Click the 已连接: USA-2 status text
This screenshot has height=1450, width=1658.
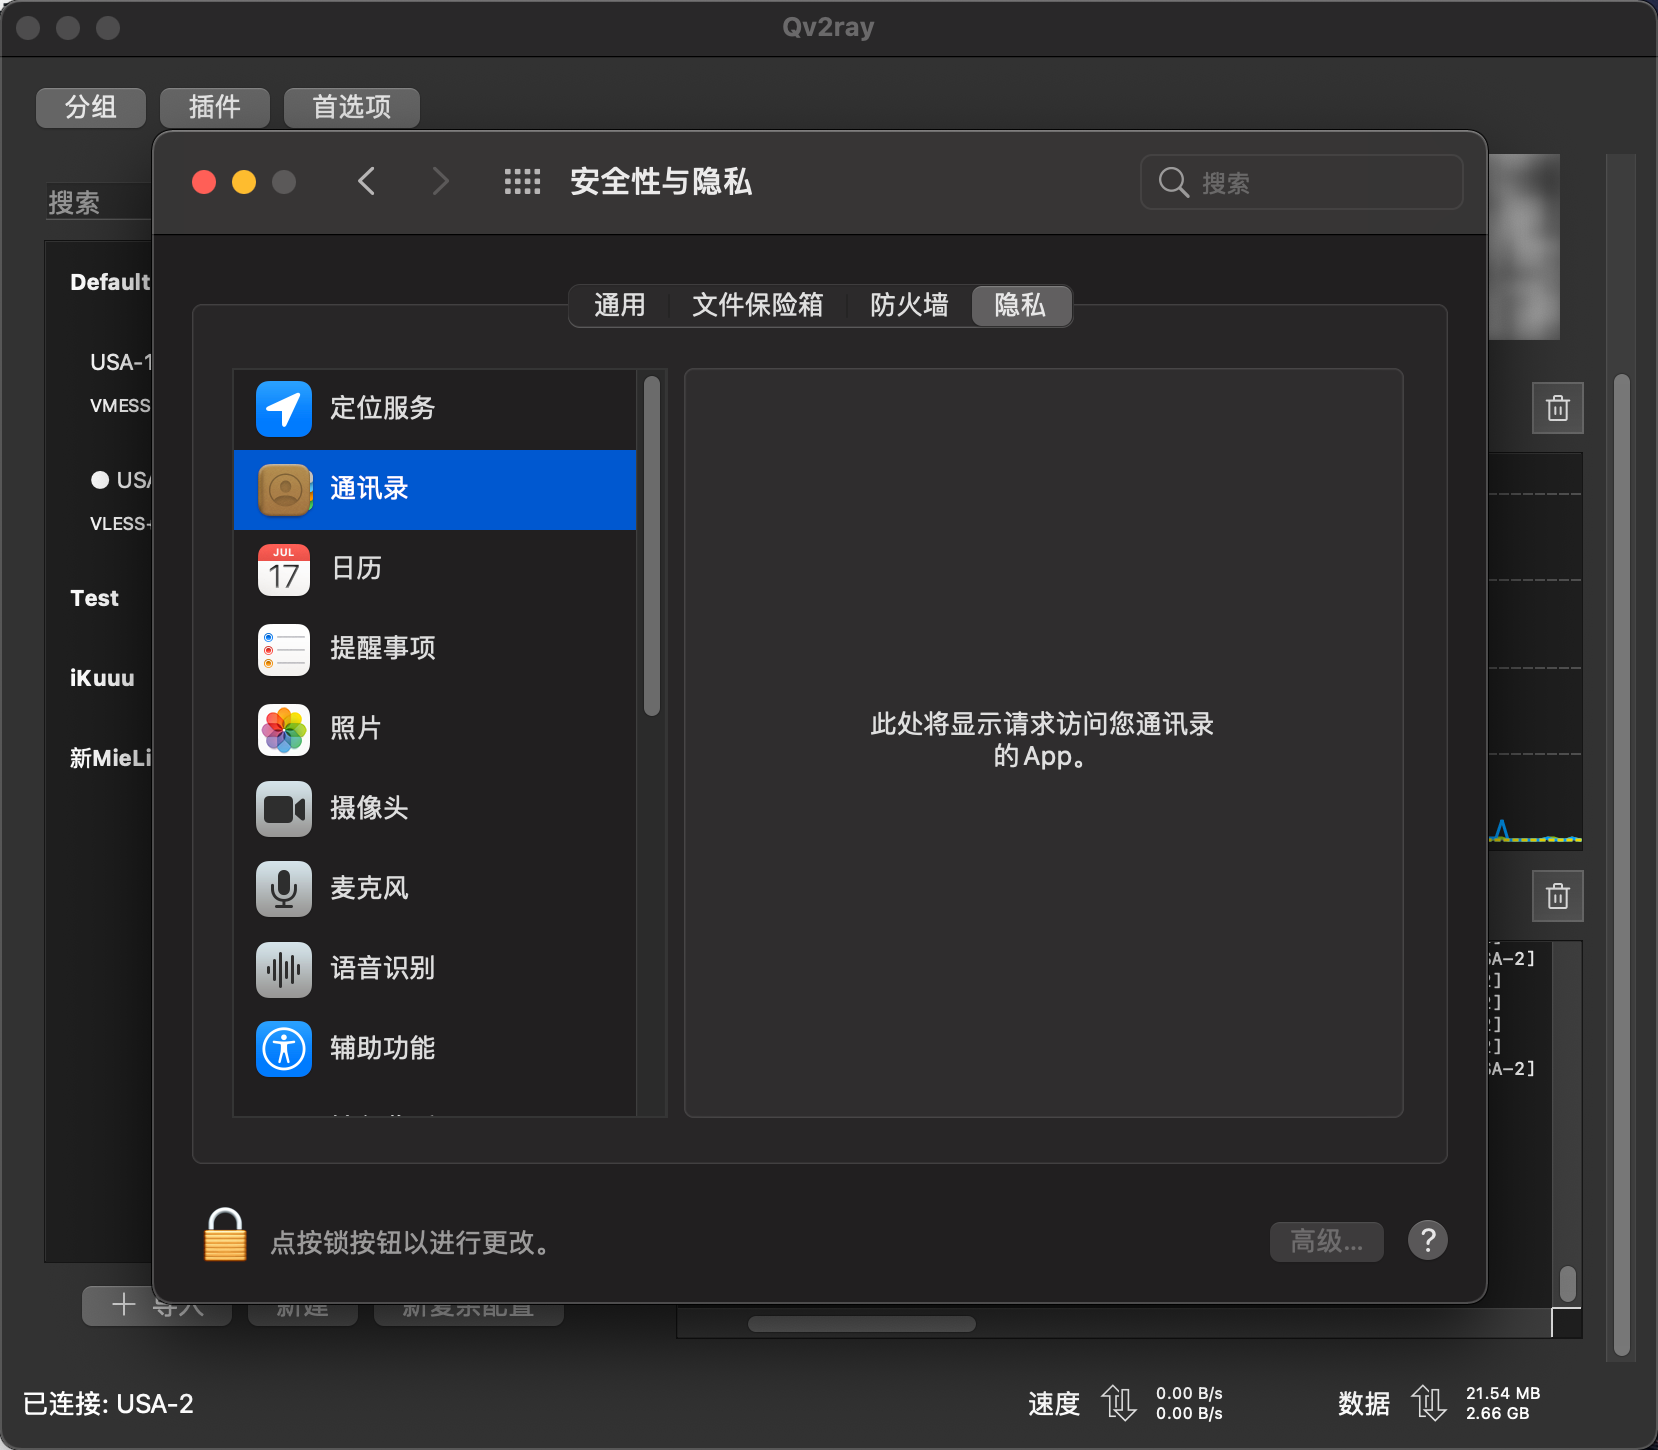(108, 1404)
